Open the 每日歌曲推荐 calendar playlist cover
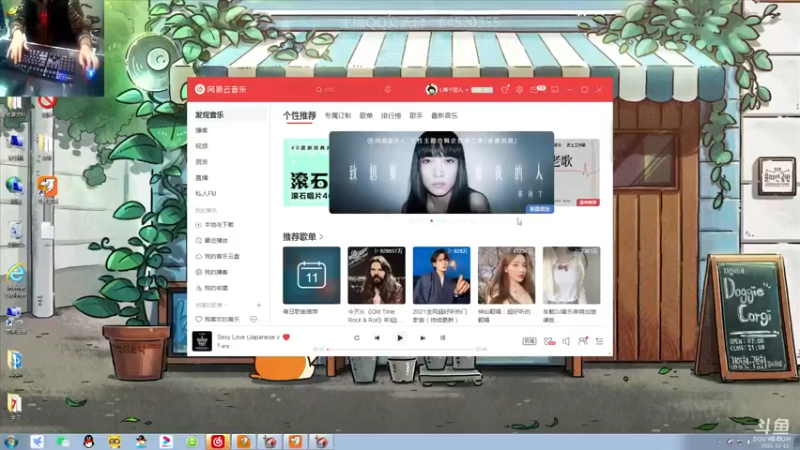This screenshot has height=450, width=800. point(312,276)
